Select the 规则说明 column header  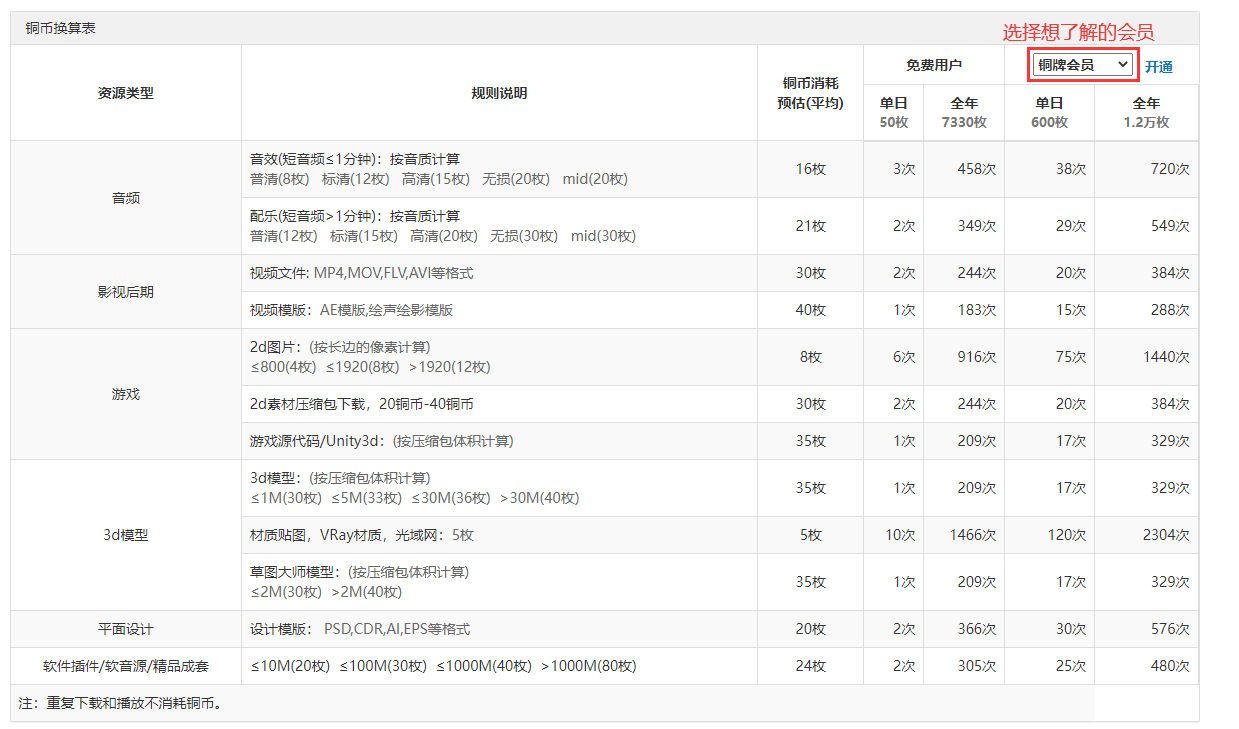(x=499, y=93)
